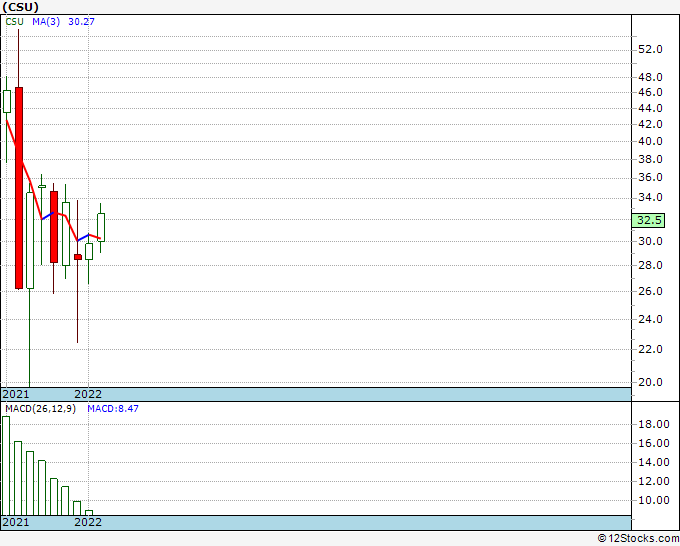Click the 2021 label on MACD axis

(x=16, y=522)
